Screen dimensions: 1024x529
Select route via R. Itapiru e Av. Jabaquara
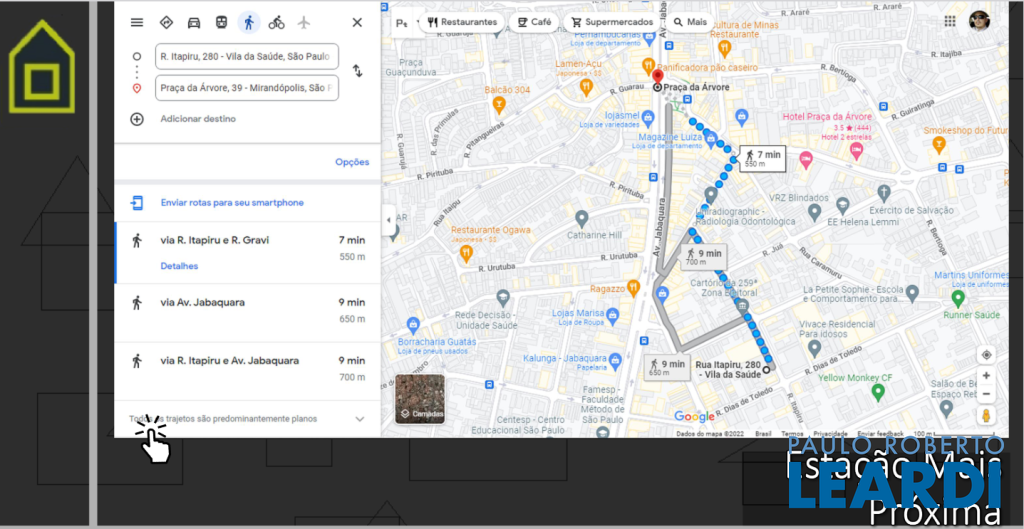(248, 369)
